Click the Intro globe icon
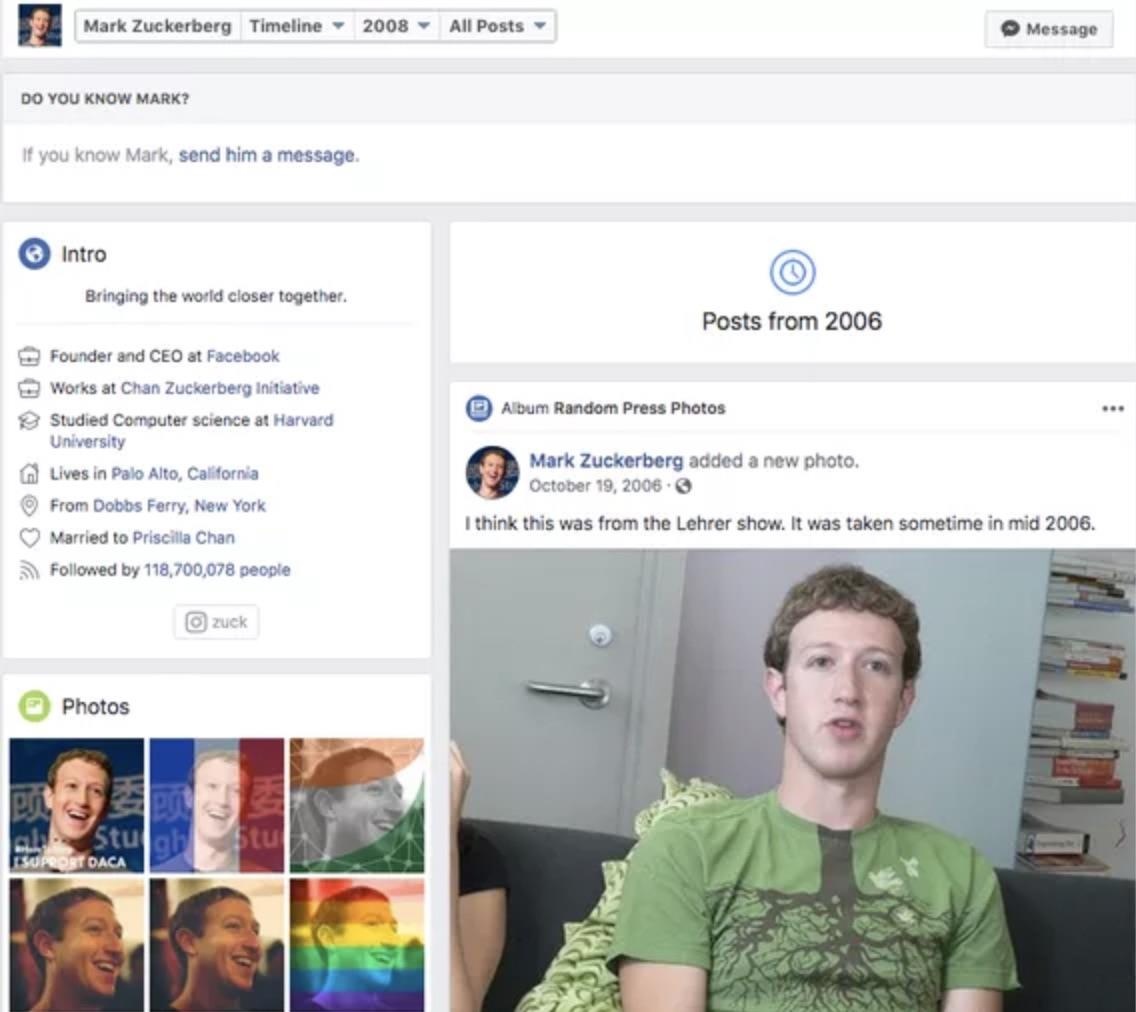The image size is (1136, 1012). coord(36,253)
